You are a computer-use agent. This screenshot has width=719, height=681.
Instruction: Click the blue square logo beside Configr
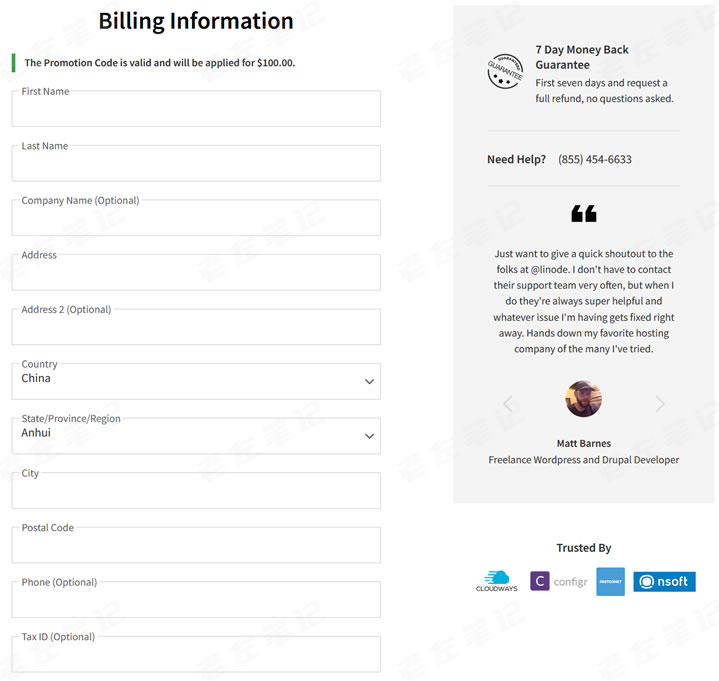pos(610,582)
